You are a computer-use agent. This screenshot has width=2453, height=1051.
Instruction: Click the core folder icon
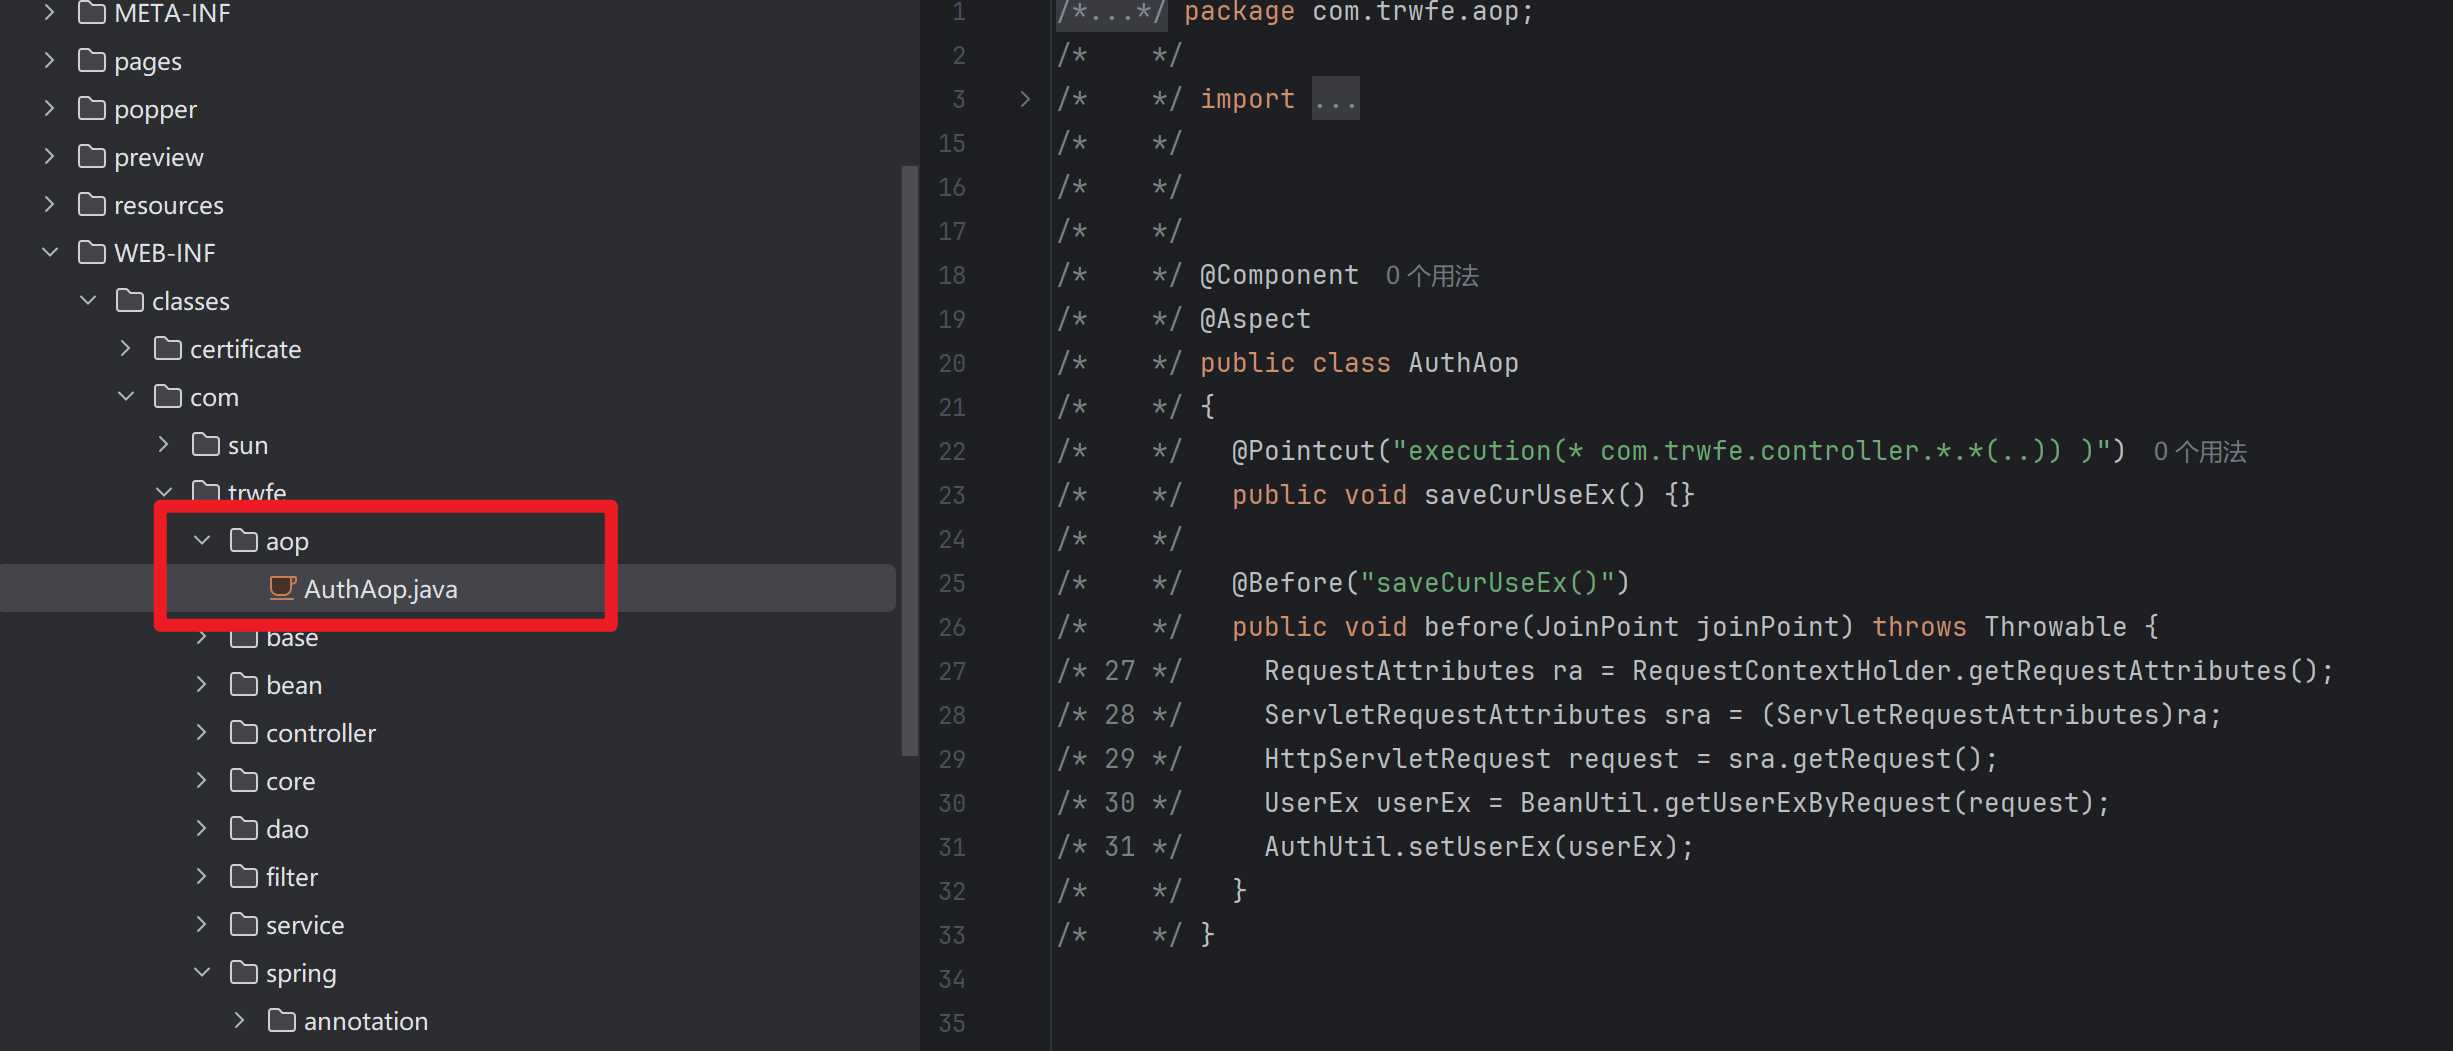click(x=244, y=781)
